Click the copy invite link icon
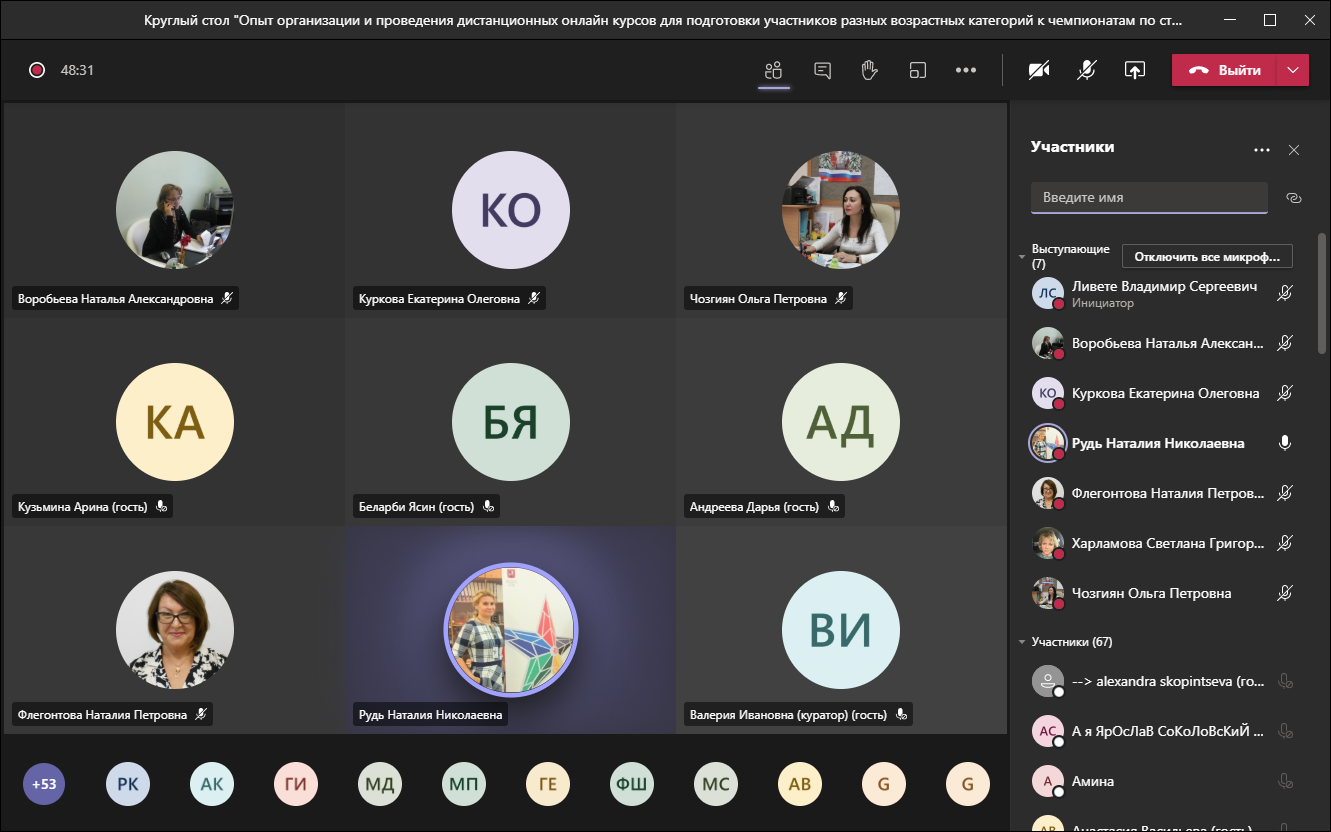Image resolution: width=1331 pixels, height=832 pixels. (1293, 198)
